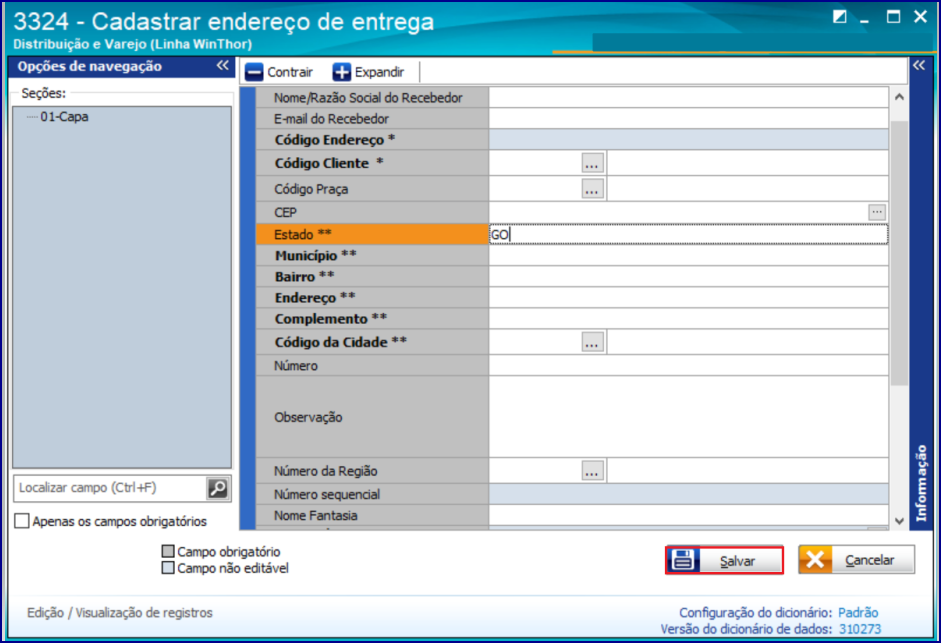Click the Número da Região code input
Screen dimensions: 941x643
point(535,471)
